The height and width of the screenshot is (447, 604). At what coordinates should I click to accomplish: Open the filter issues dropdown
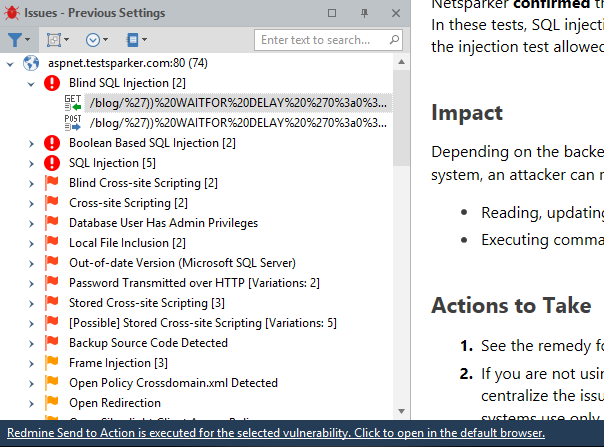coord(20,40)
